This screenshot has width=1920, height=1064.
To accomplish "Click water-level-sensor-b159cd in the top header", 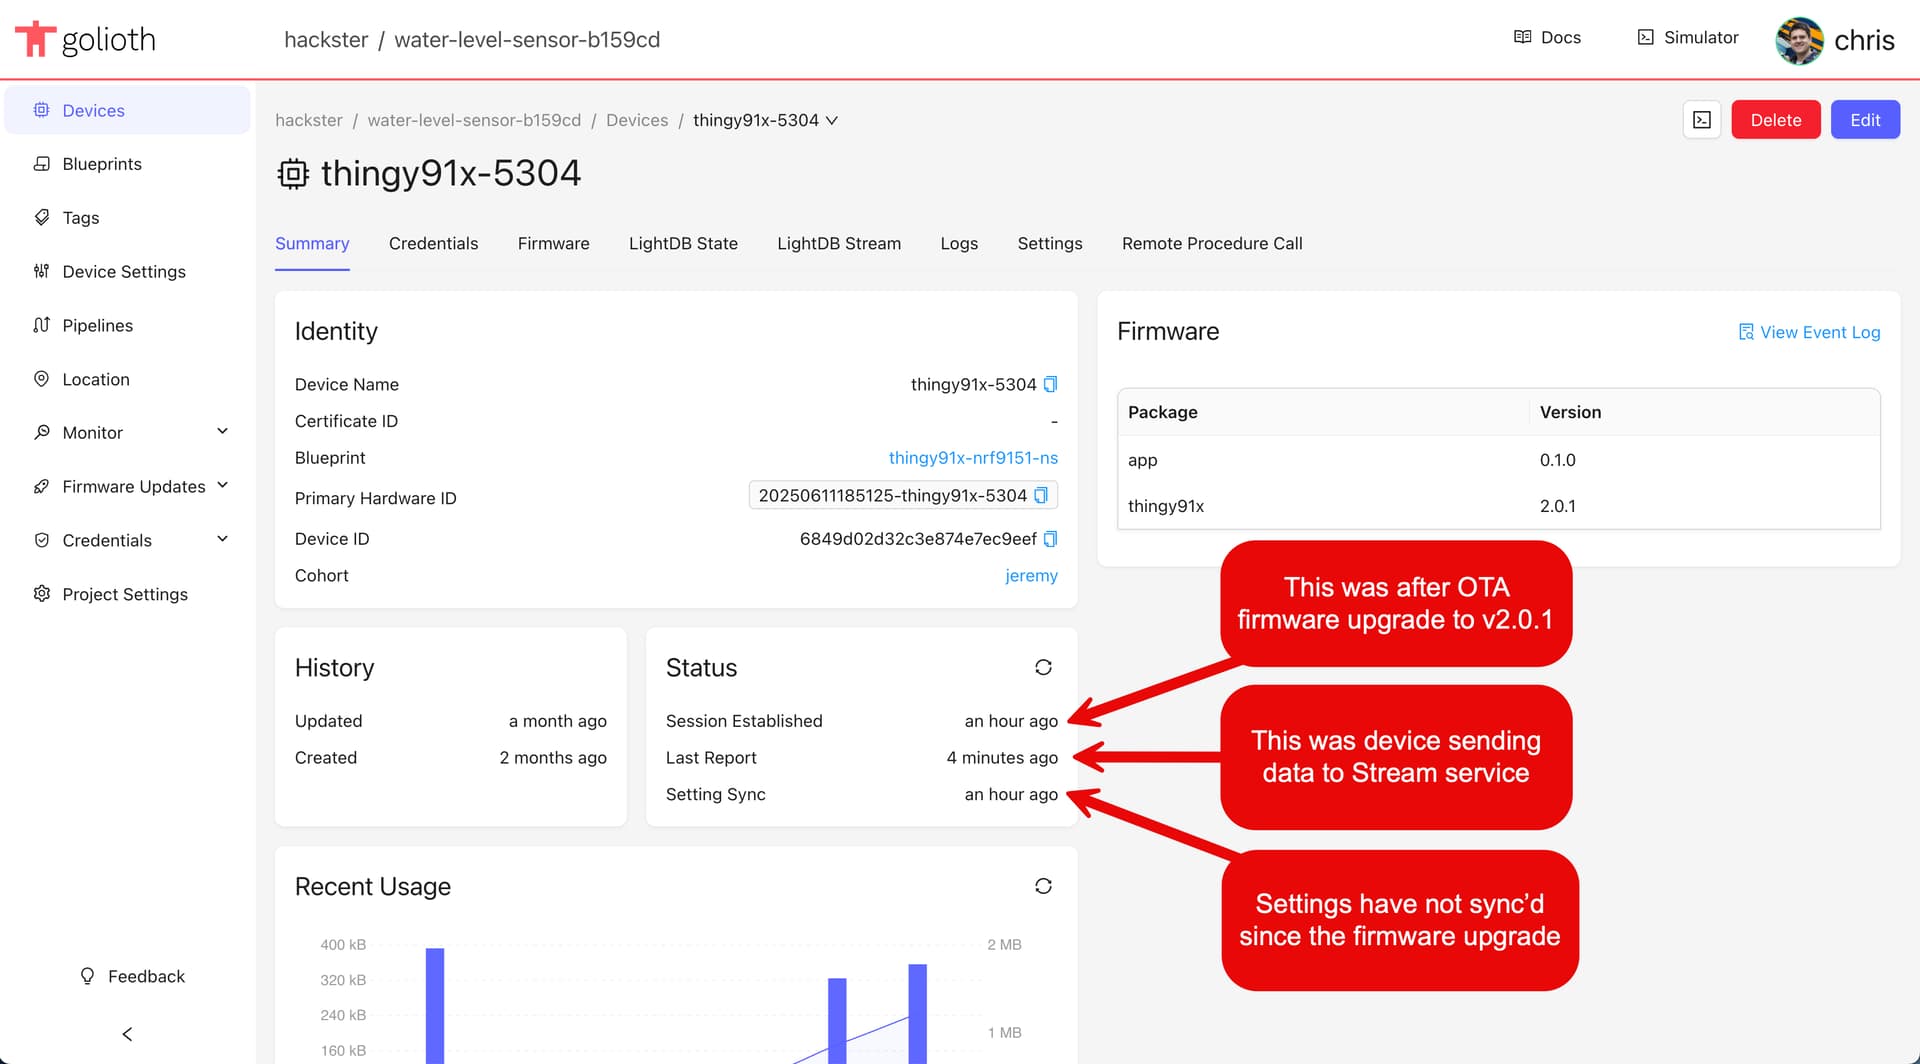I will click(527, 39).
